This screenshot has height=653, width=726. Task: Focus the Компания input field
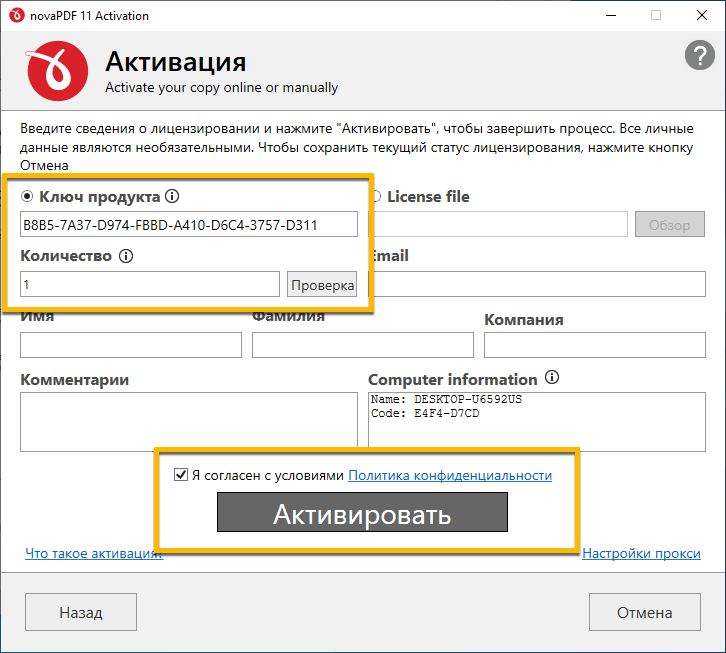(x=595, y=345)
